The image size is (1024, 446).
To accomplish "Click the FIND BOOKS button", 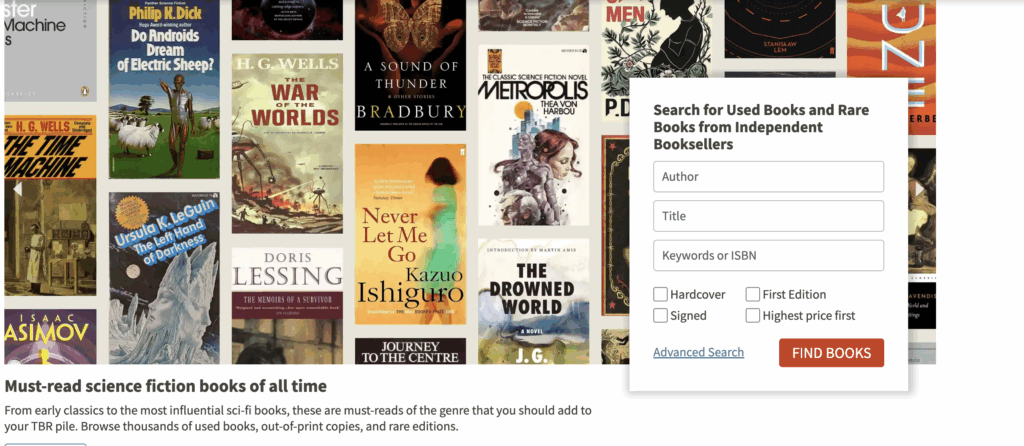I will tap(831, 353).
